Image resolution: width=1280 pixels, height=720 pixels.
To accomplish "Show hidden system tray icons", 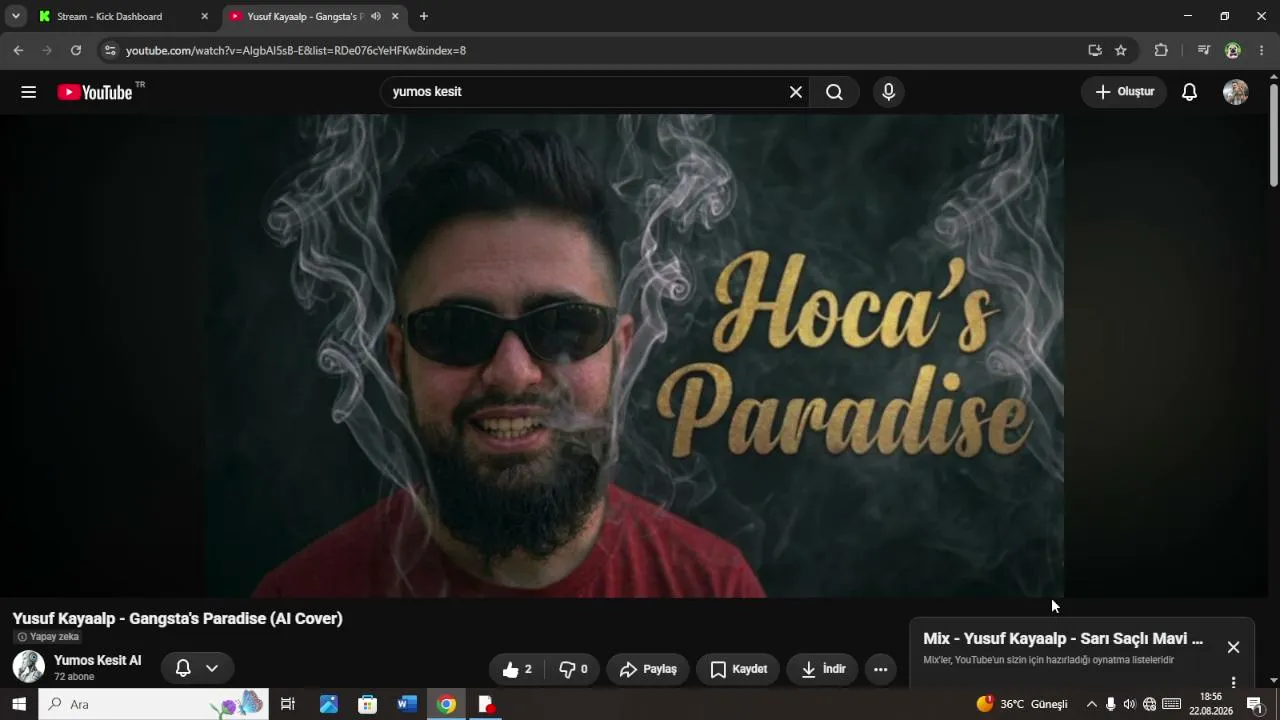I will 1091,704.
